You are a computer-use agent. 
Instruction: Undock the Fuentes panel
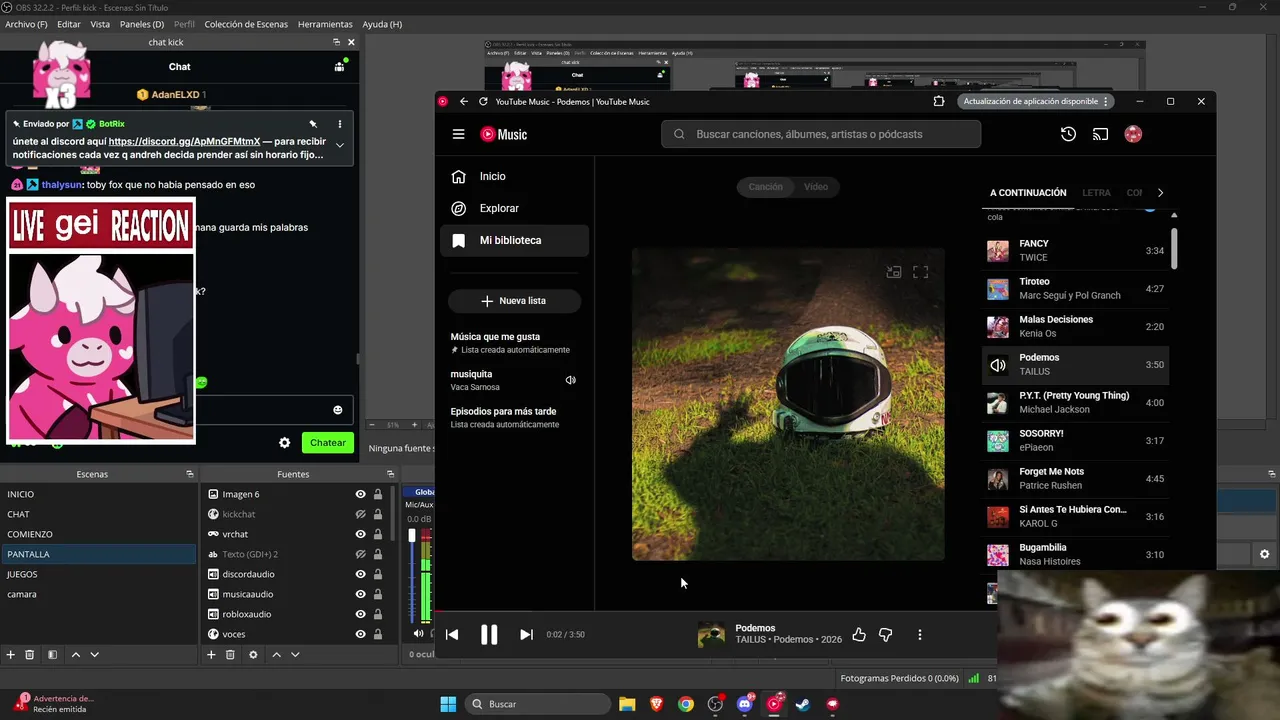391,474
